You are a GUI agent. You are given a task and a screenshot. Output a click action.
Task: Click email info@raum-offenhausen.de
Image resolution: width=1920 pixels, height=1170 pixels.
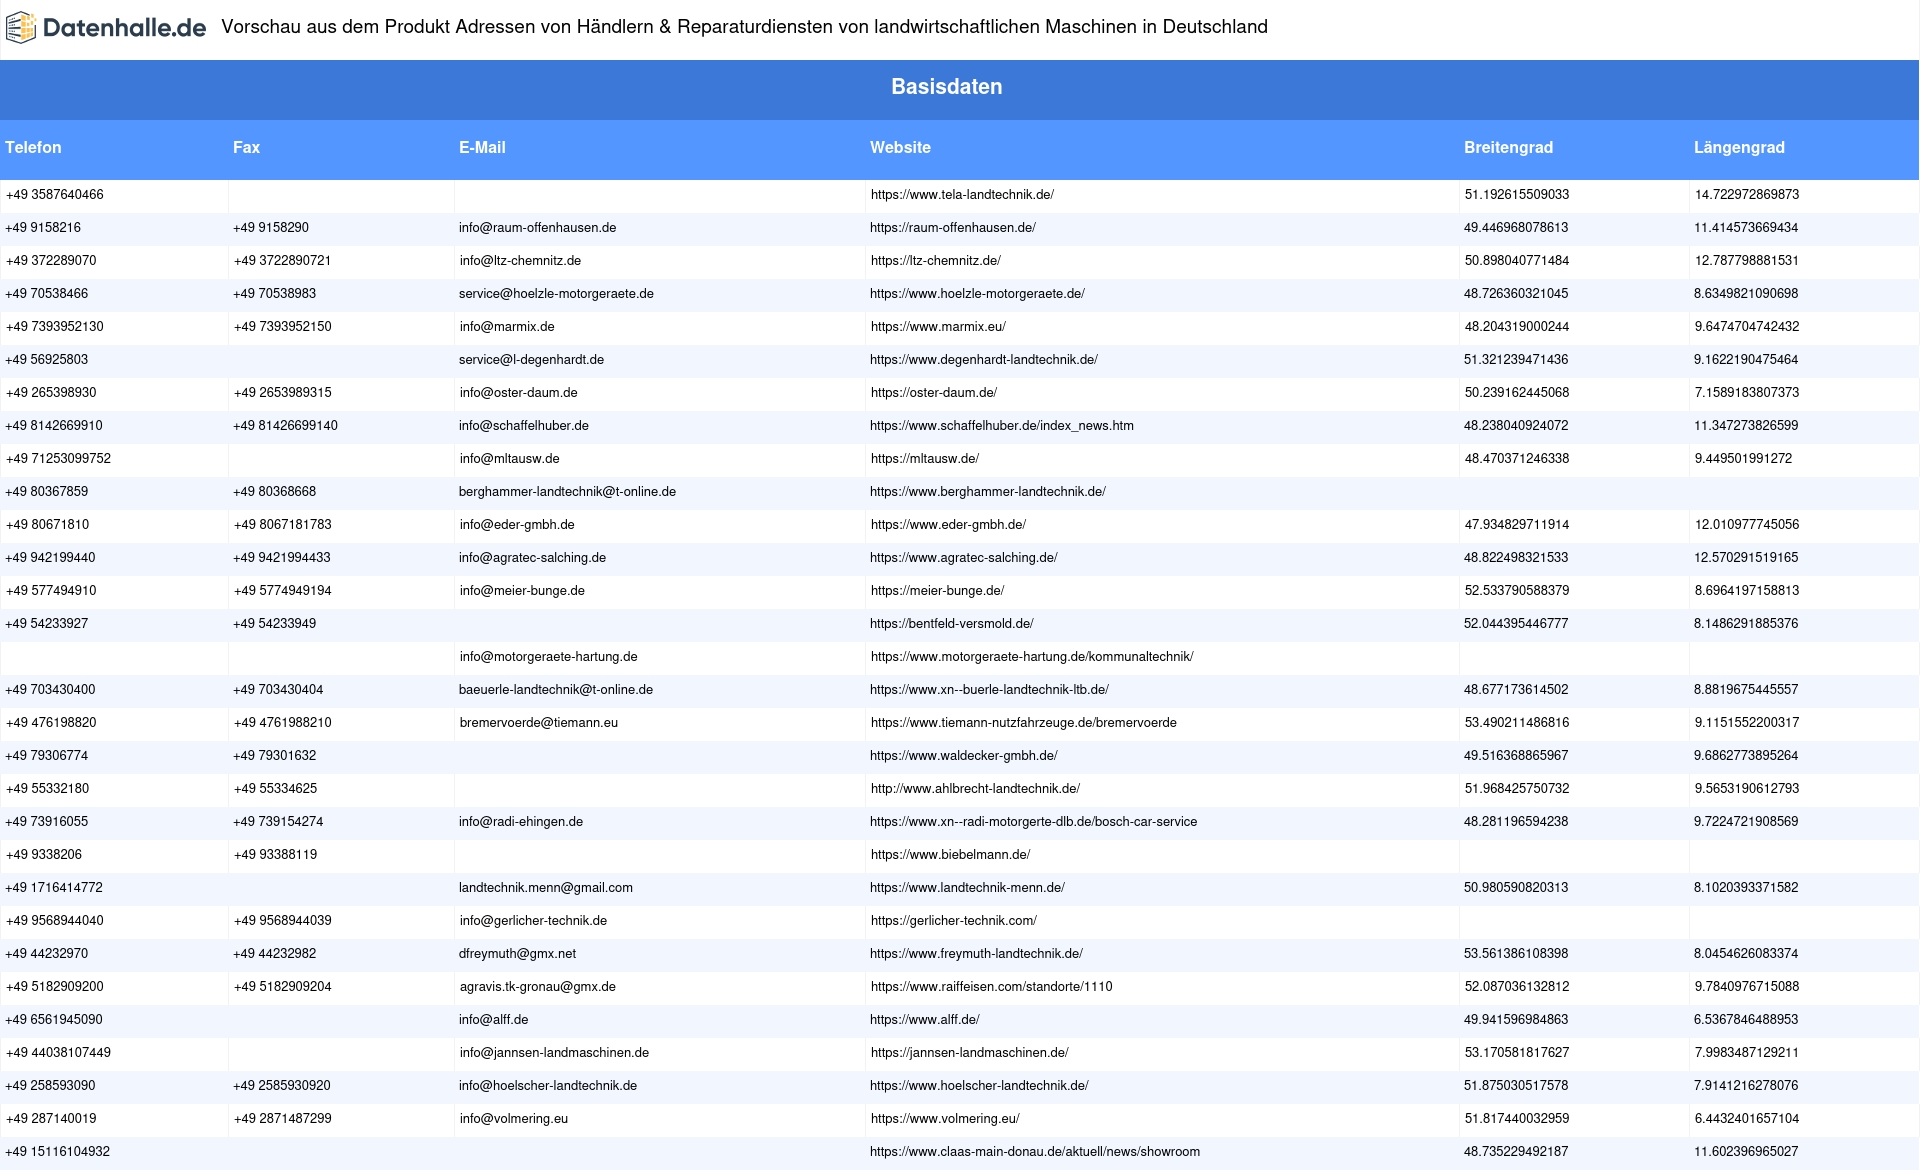(538, 228)
